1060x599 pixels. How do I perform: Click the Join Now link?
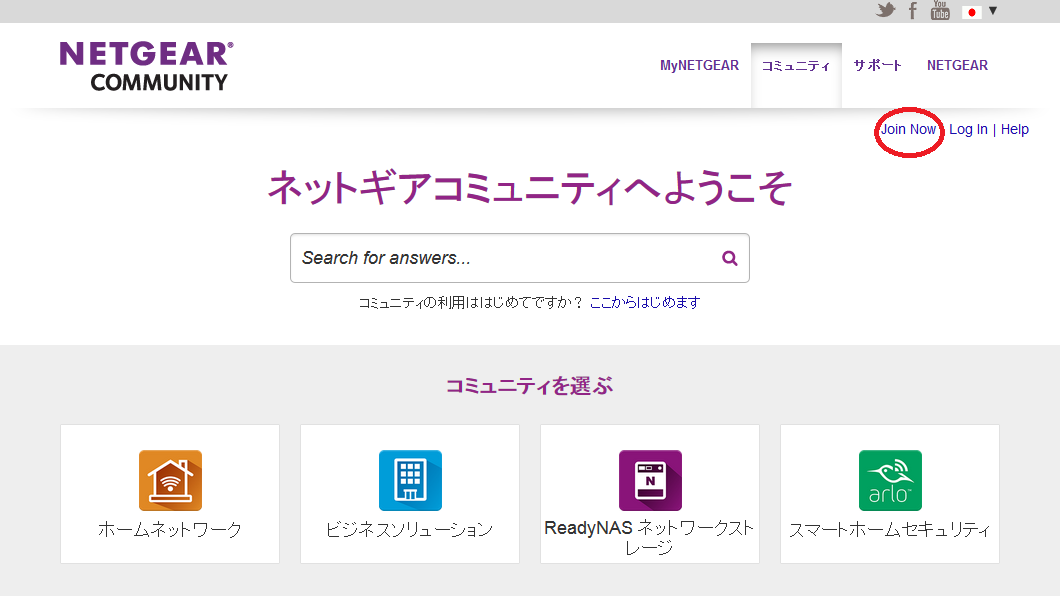(908, 129)
